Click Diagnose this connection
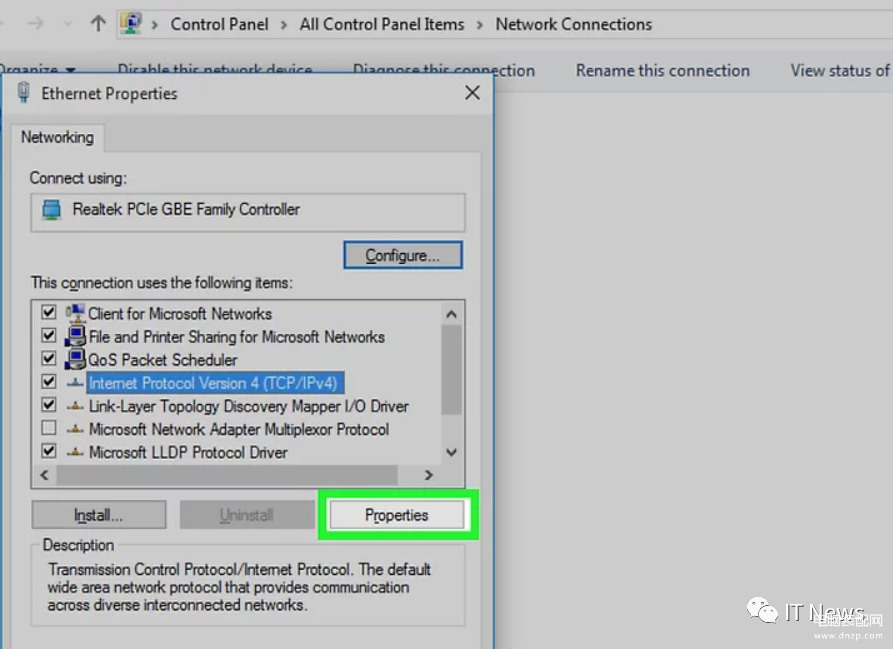Viewport: 893px width, 649px height. pos(444,71)
